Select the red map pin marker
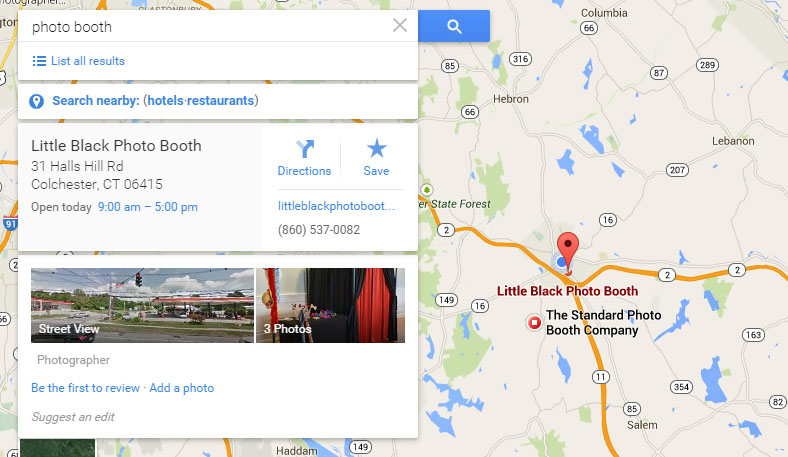Image resolution: width=788 pixels, height=457 pixels. (x=568, y=253)
